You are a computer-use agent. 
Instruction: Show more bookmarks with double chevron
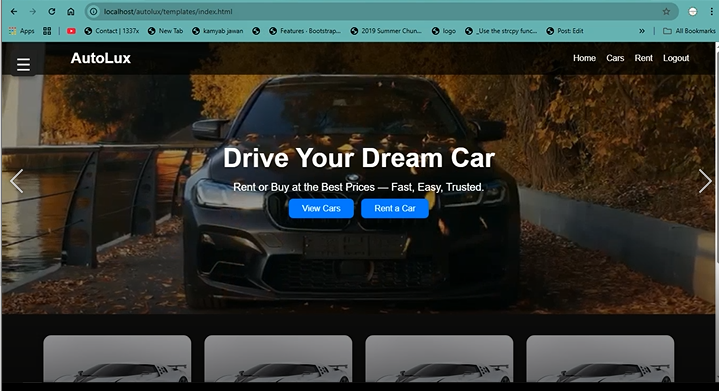point(642,31)
